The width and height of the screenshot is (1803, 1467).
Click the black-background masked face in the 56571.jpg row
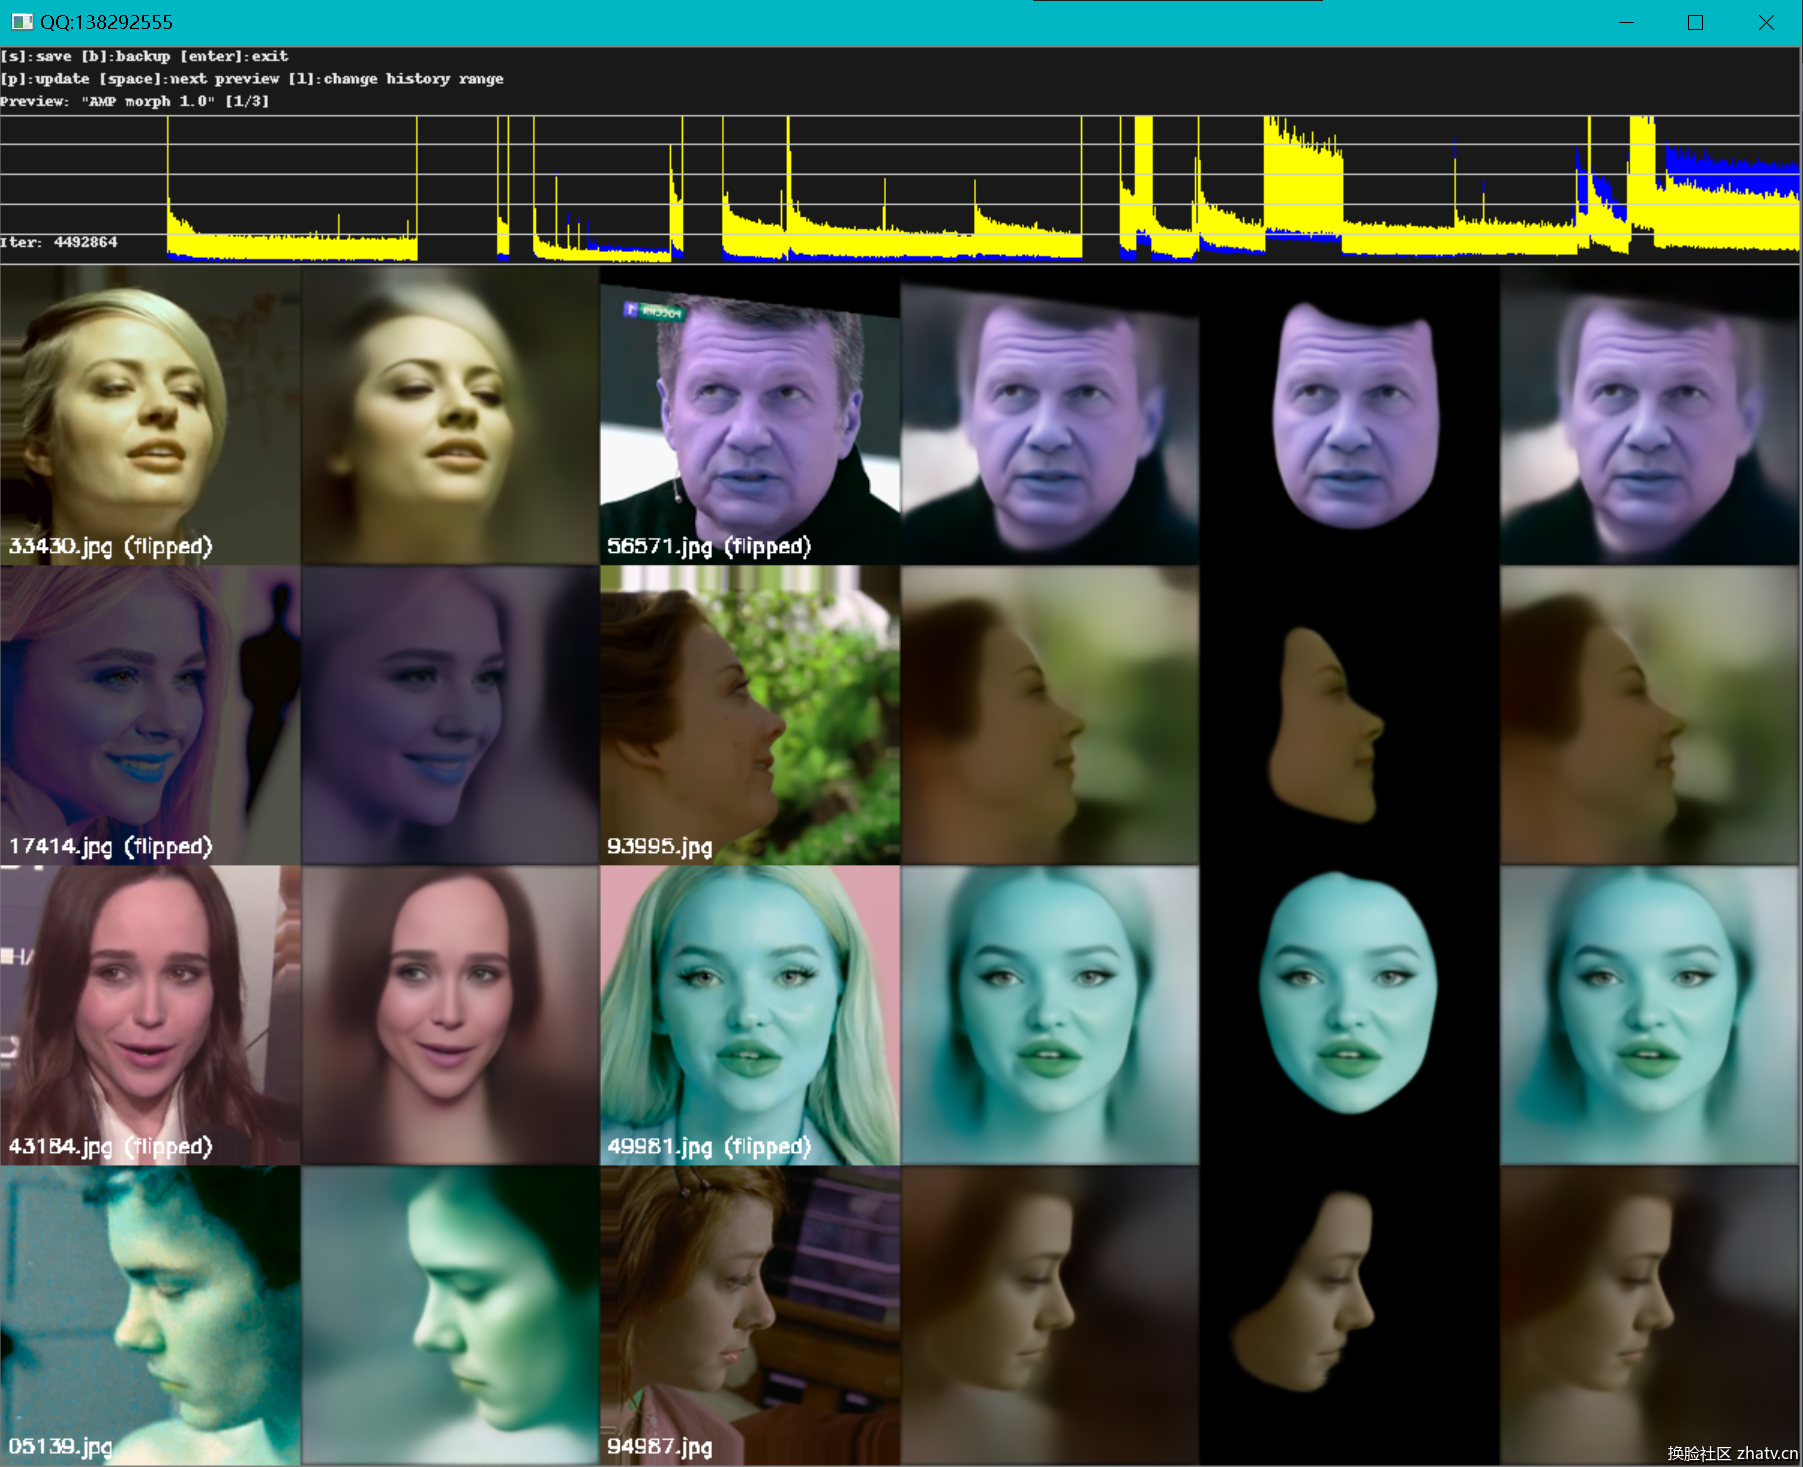coord(1350,415)
